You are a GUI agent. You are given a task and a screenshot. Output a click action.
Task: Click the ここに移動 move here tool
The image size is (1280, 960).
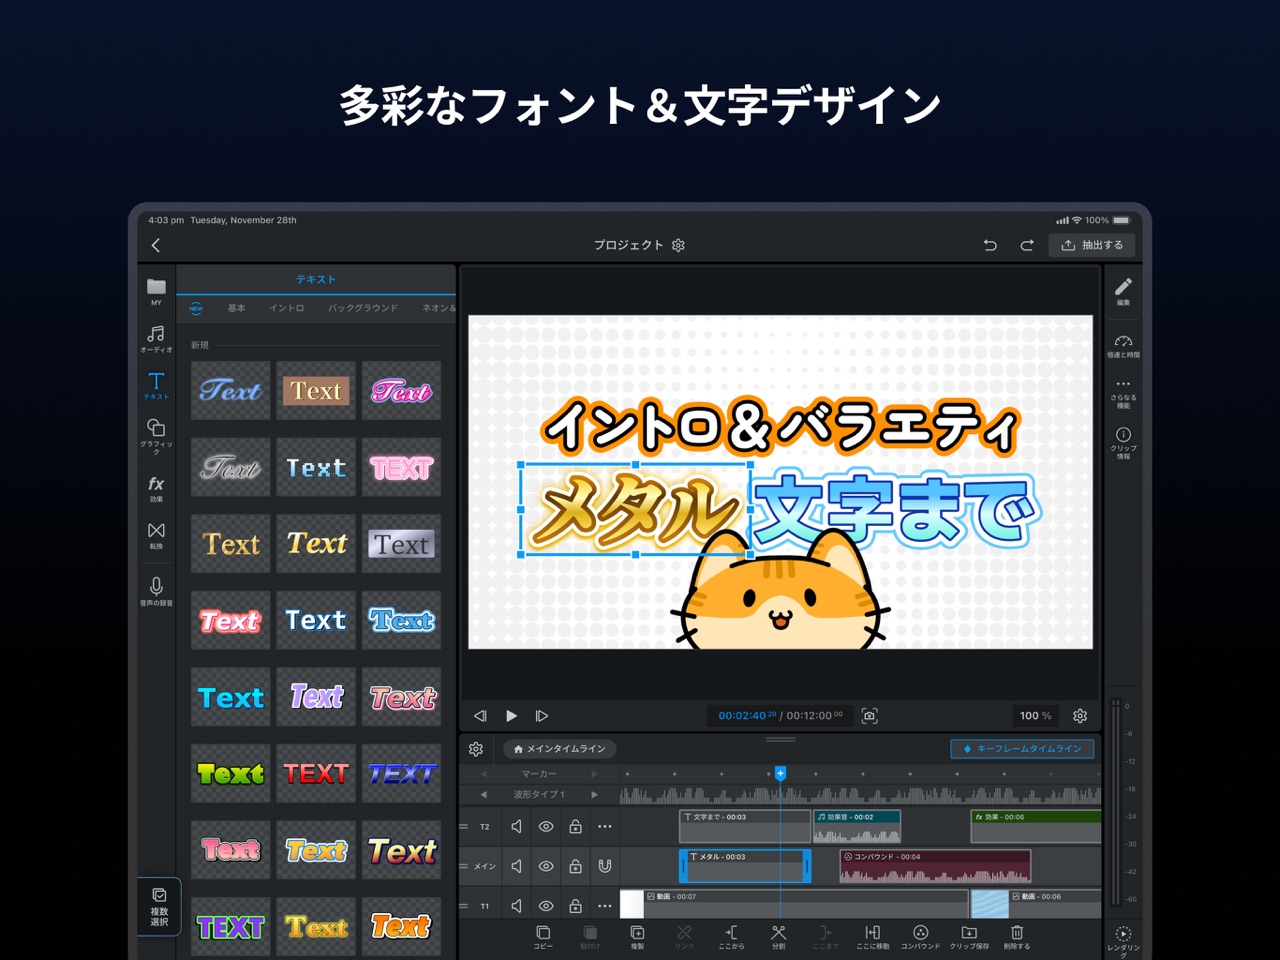click(x=872, y=937)
